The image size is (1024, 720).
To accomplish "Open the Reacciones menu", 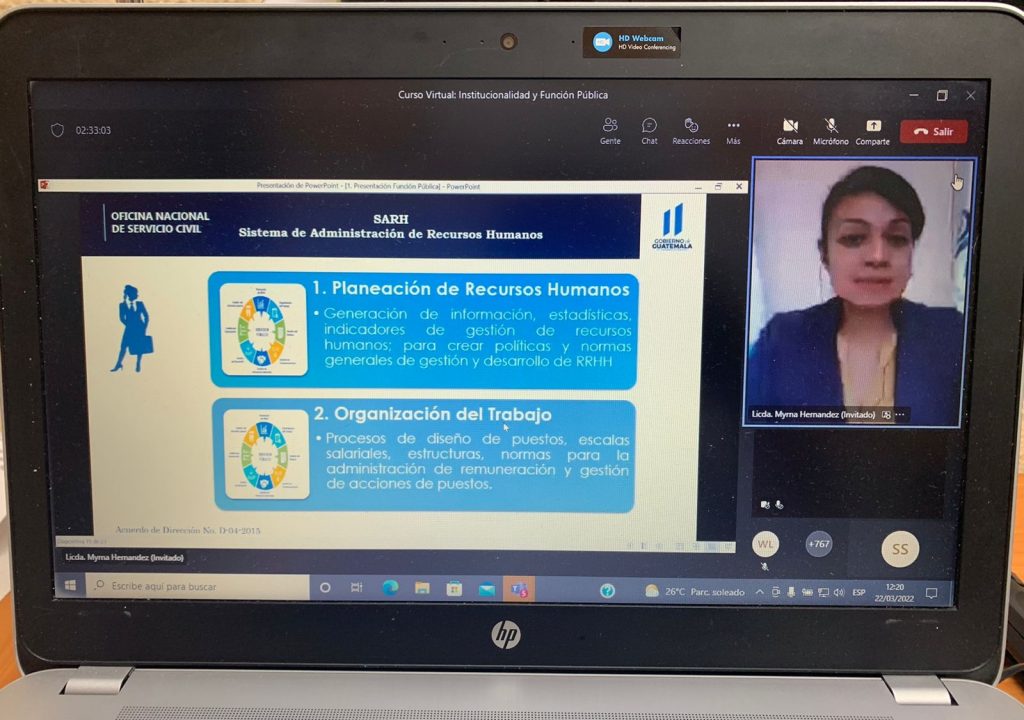I will pyautogui.click(x=691, y=131).
